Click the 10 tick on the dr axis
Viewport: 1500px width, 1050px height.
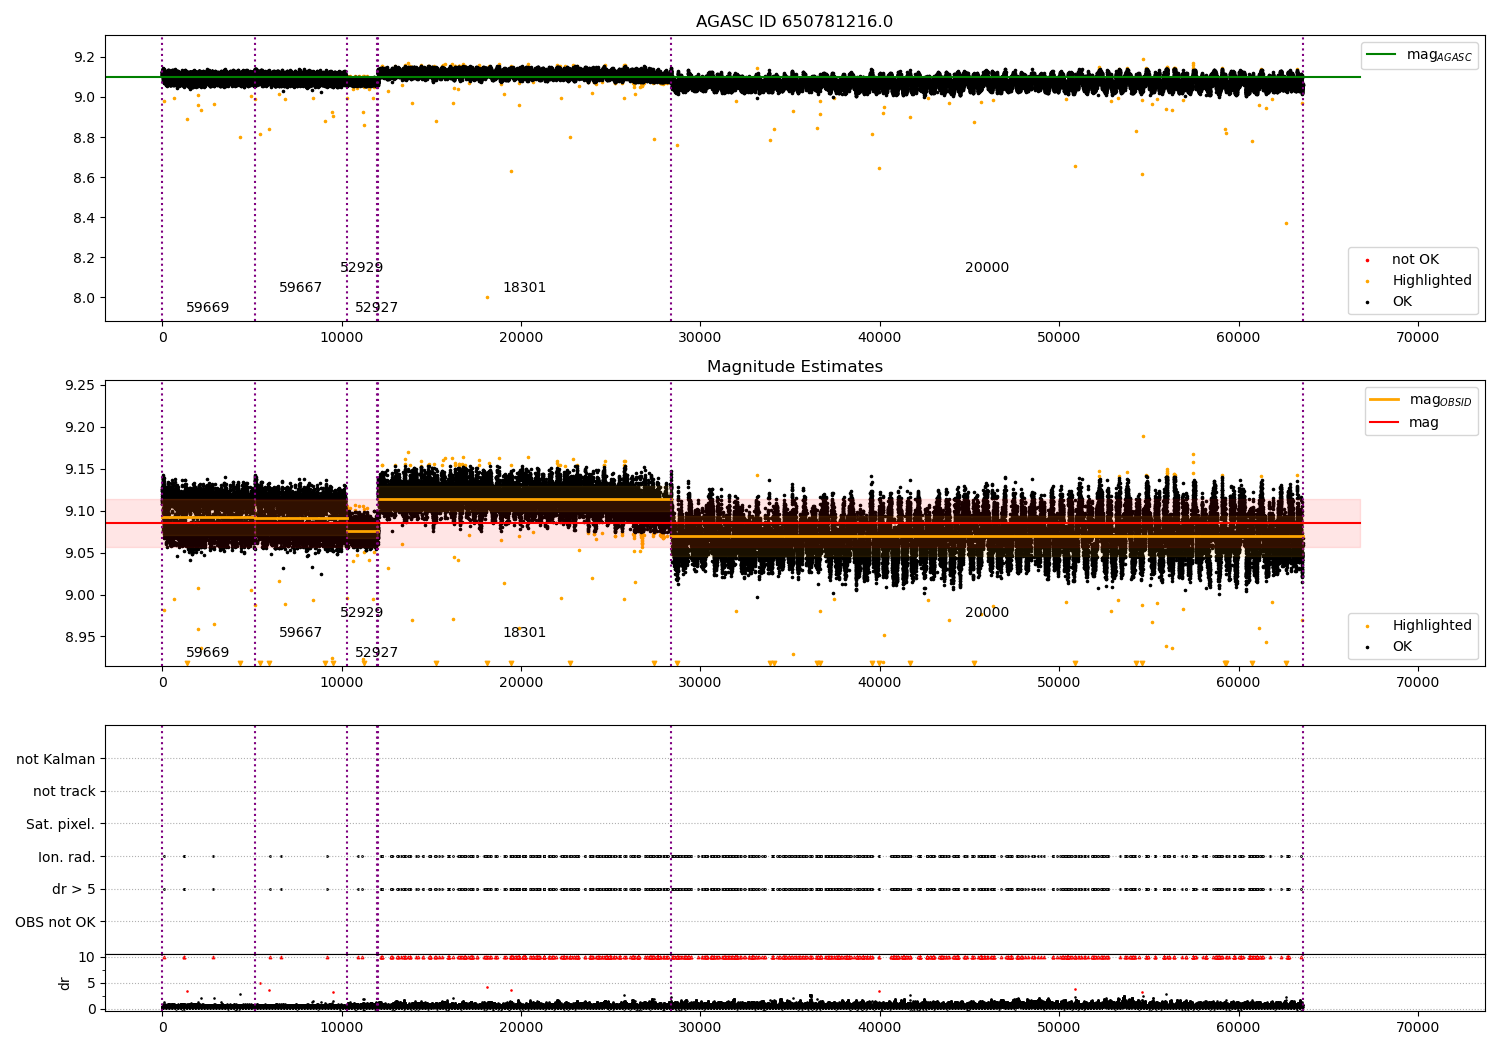pos(87,958)
